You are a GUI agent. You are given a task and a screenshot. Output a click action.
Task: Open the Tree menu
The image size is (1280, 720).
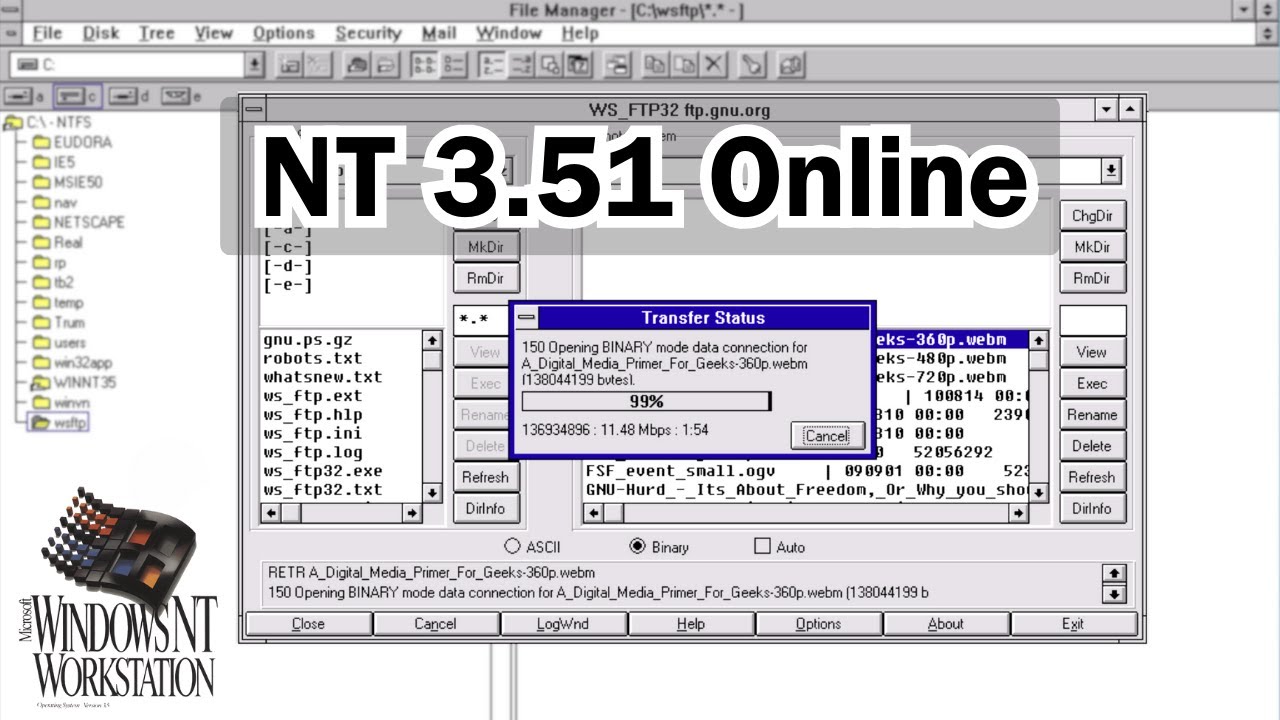pyautogui.click(x=156, y=33)
